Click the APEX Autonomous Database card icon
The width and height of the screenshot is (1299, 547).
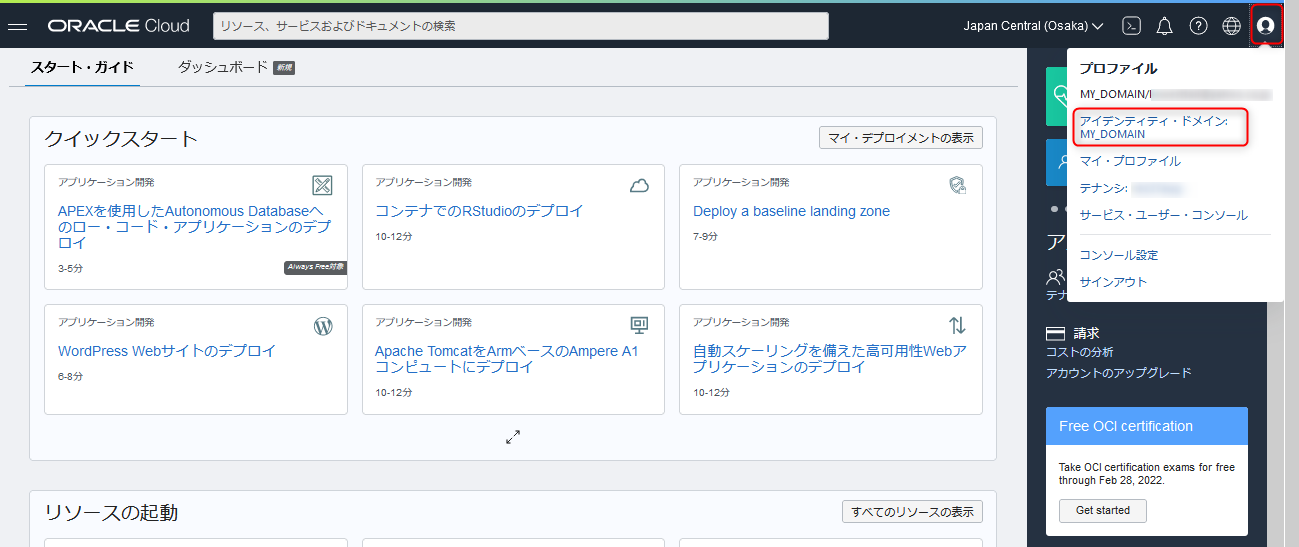[322, 185]
